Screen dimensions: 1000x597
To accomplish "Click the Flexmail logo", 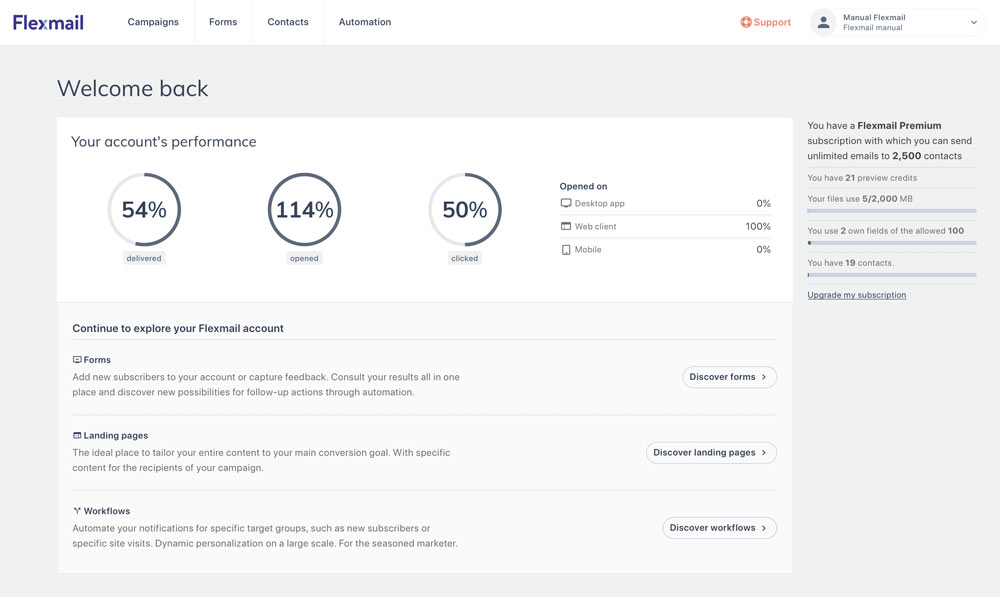I will click(48, 22).
